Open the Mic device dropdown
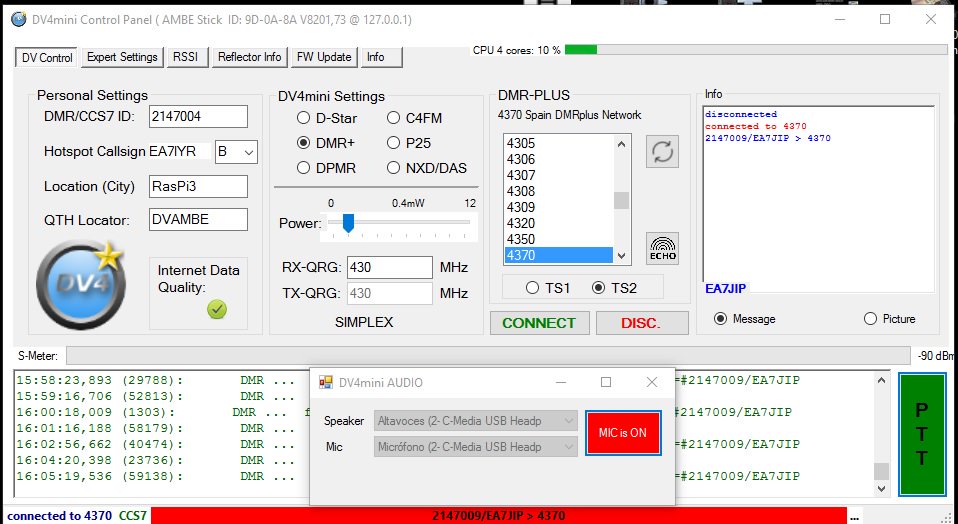 tap(475, 447)
